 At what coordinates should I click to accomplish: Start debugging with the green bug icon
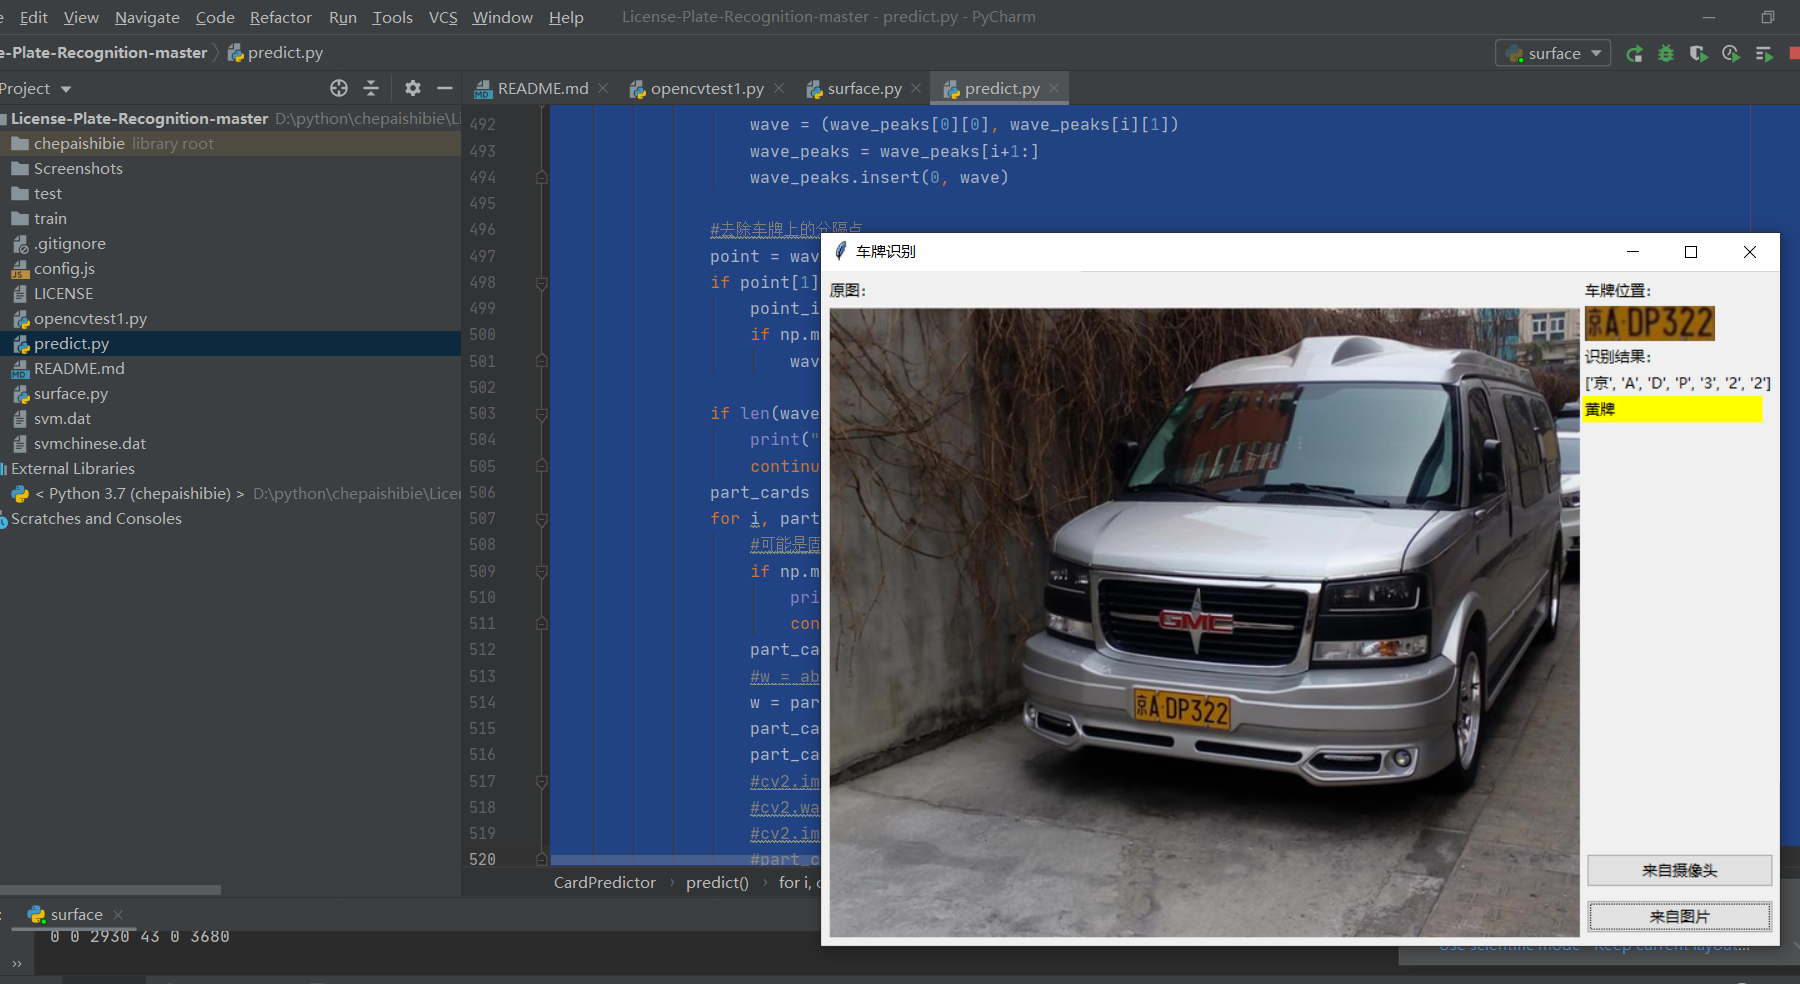click(x=1666, y=54)
